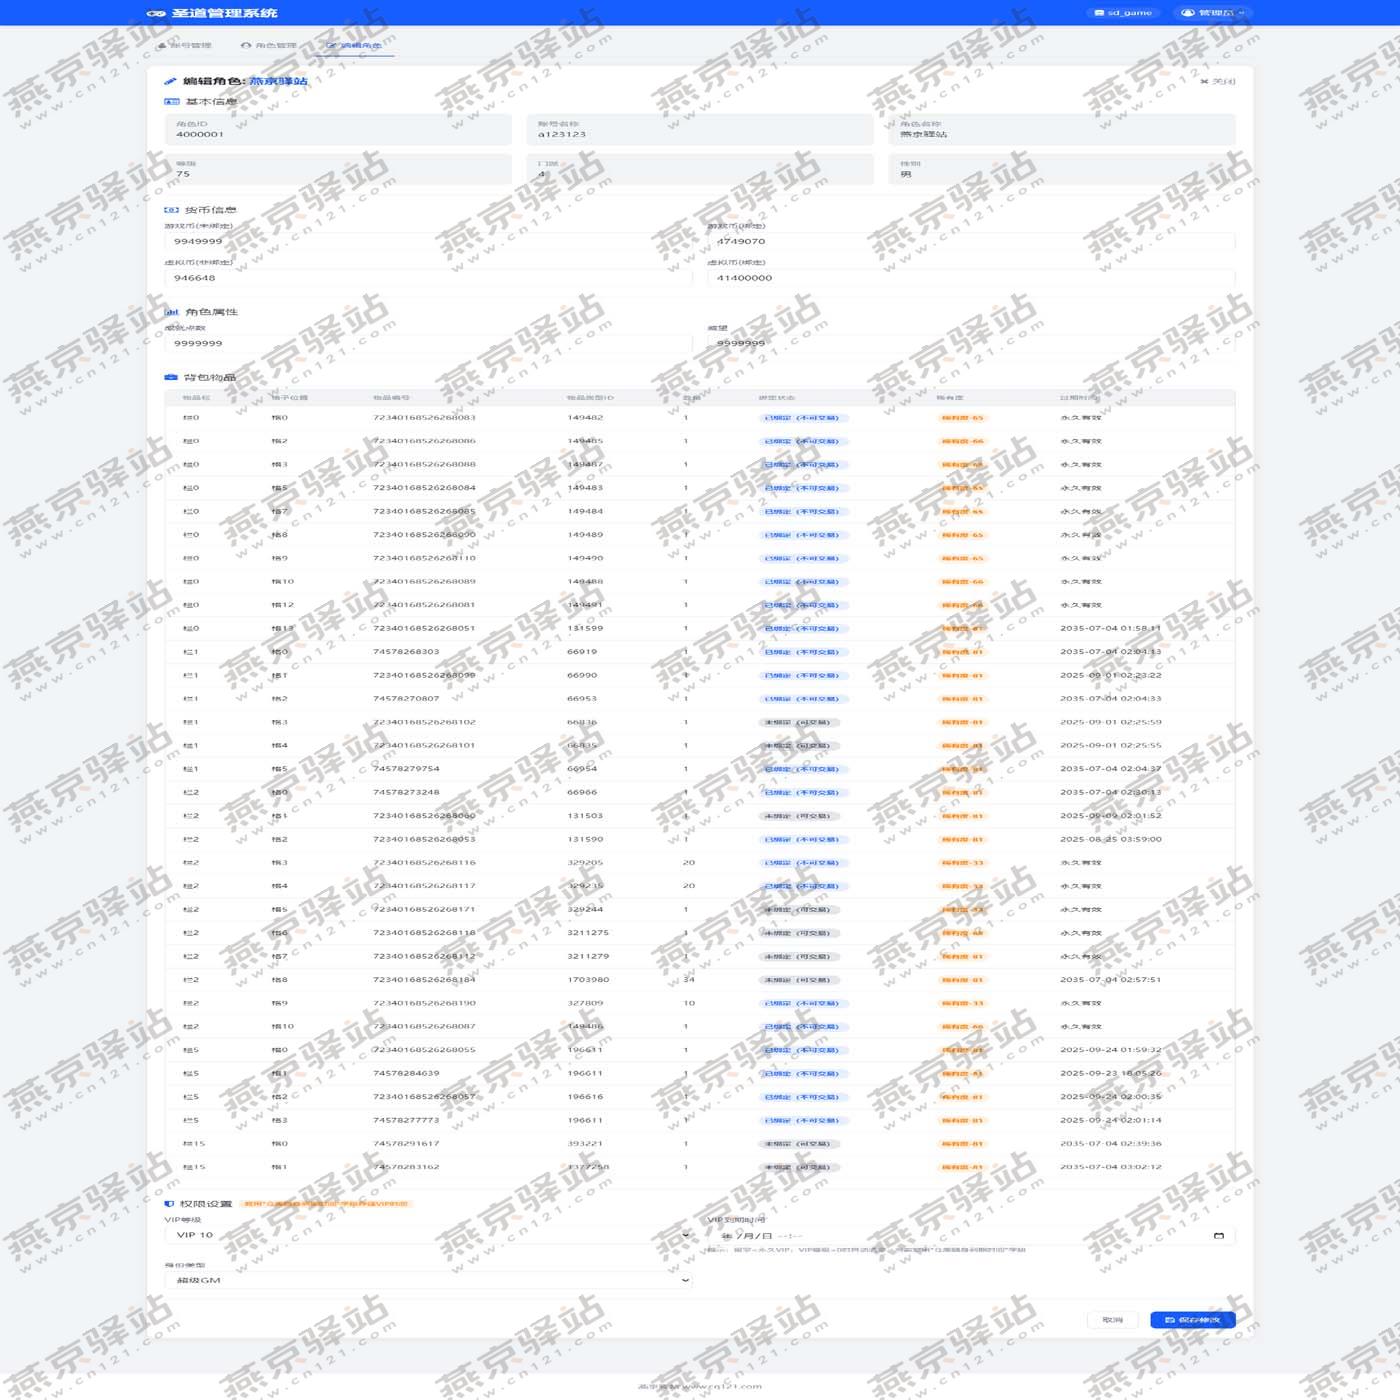
Task: Open the 管理员 user menu
Action: (1214, 13)
